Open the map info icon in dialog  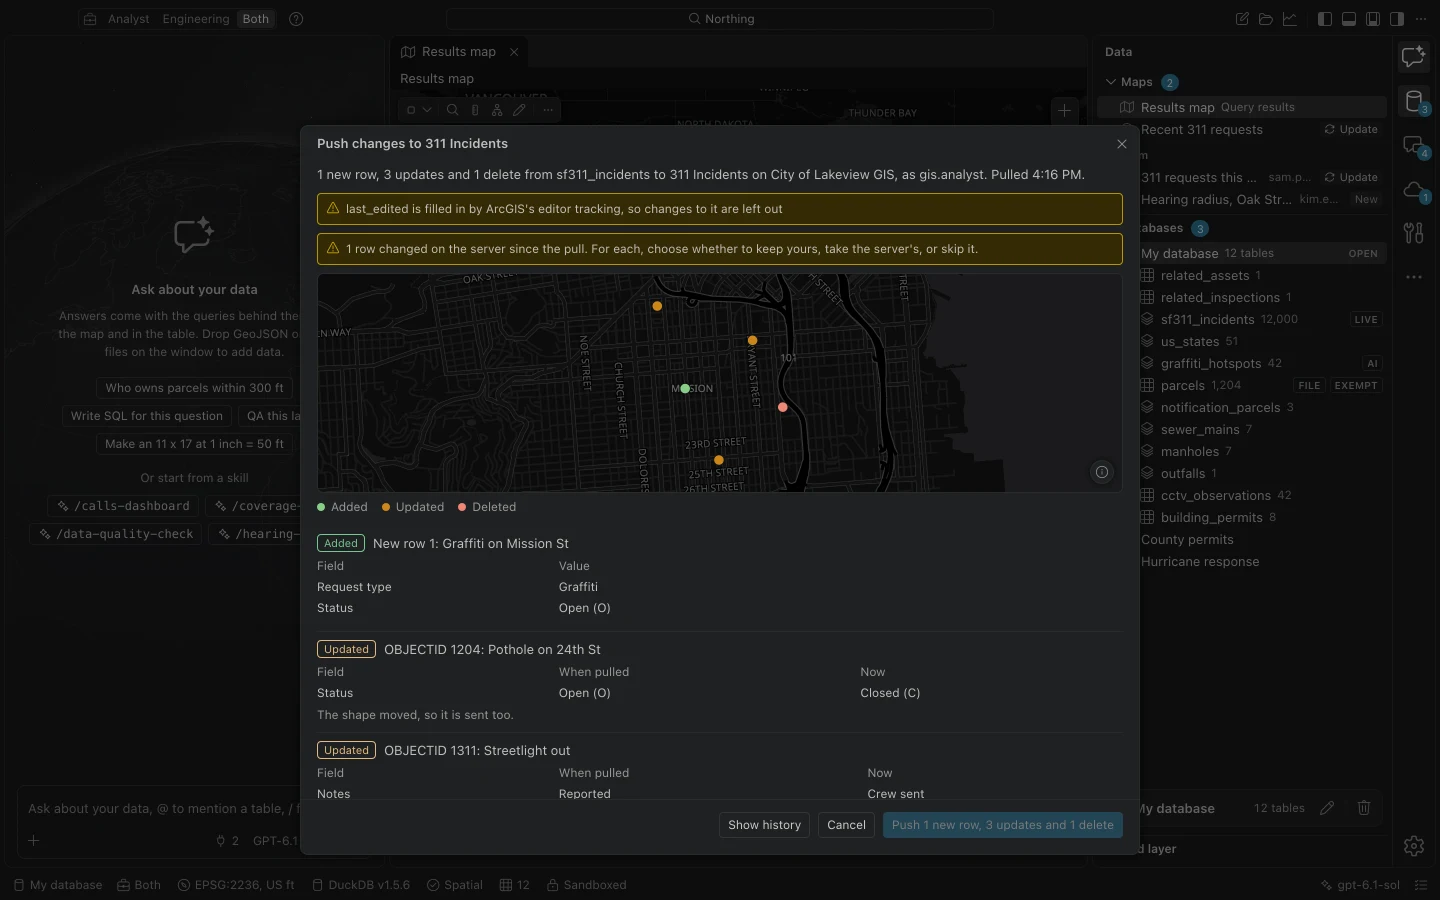(1102, 472)
